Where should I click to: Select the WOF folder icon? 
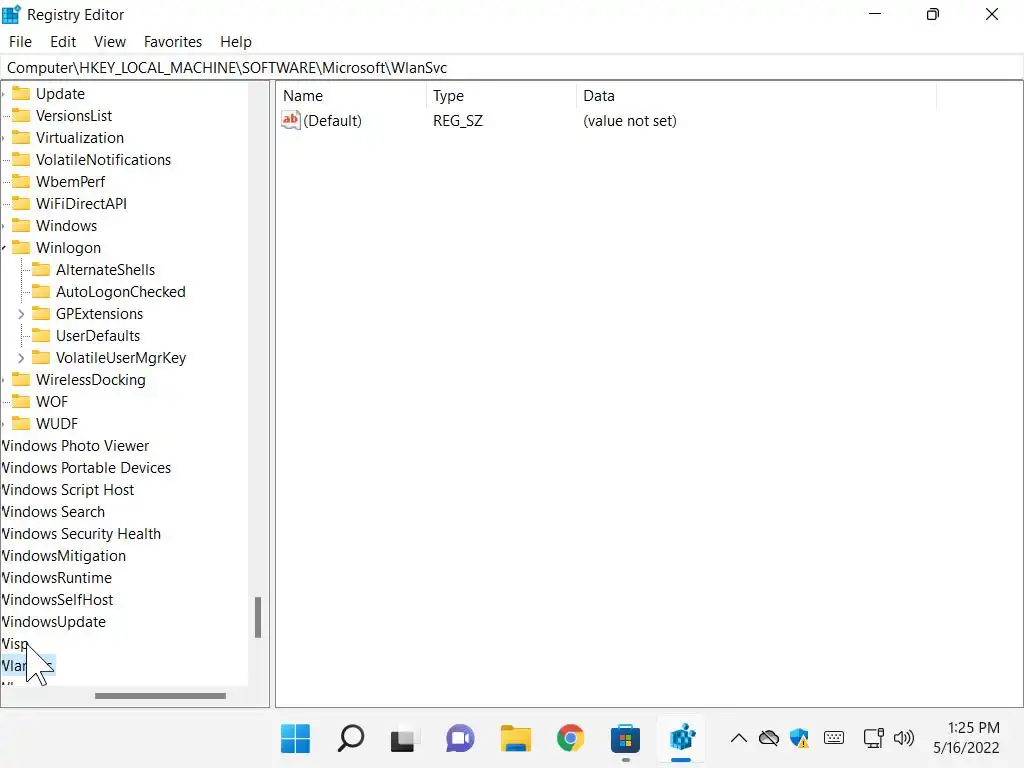(x=22, y=402)
